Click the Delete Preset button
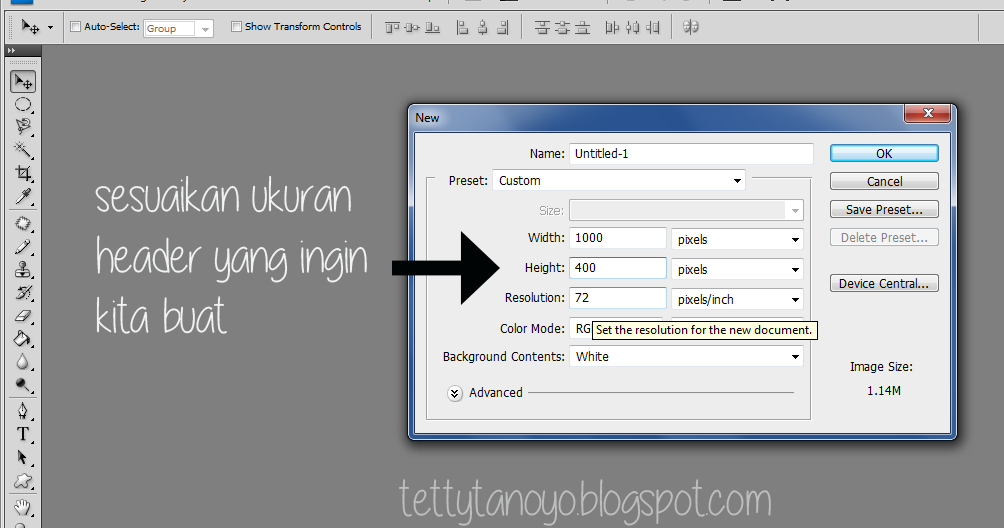Viewport: 1004px width, 528px height. [884, 237]
